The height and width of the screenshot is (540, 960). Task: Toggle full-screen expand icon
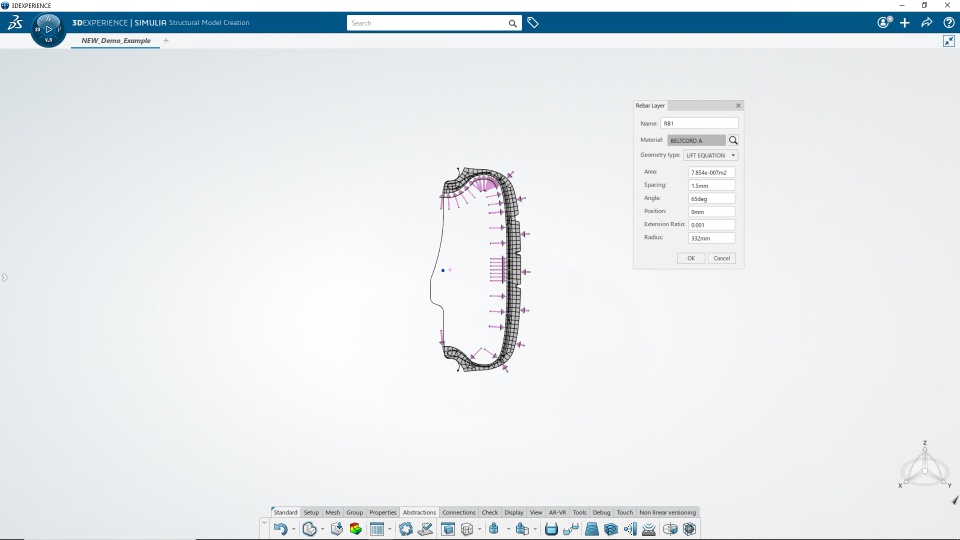(948, 41)
